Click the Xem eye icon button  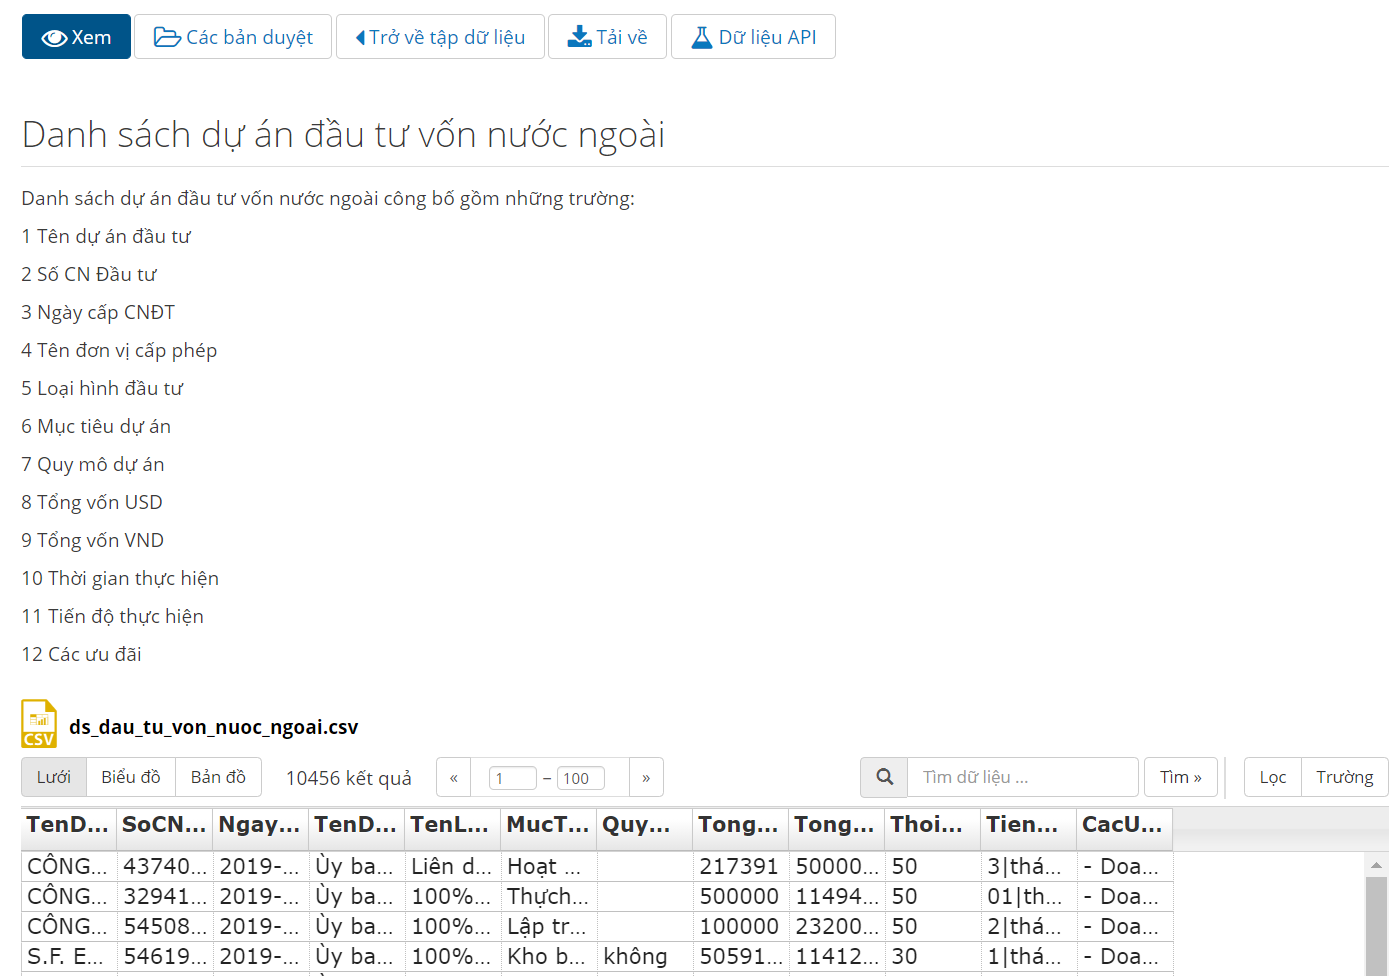(76, 37)
